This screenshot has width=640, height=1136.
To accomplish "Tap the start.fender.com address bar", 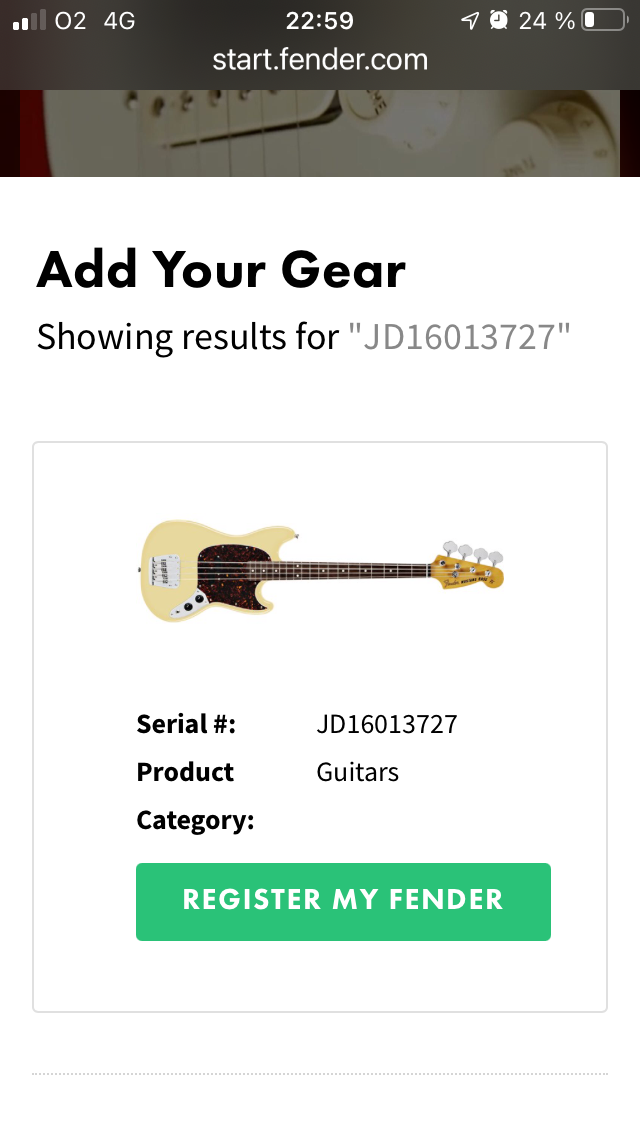I will pos(320,60).
